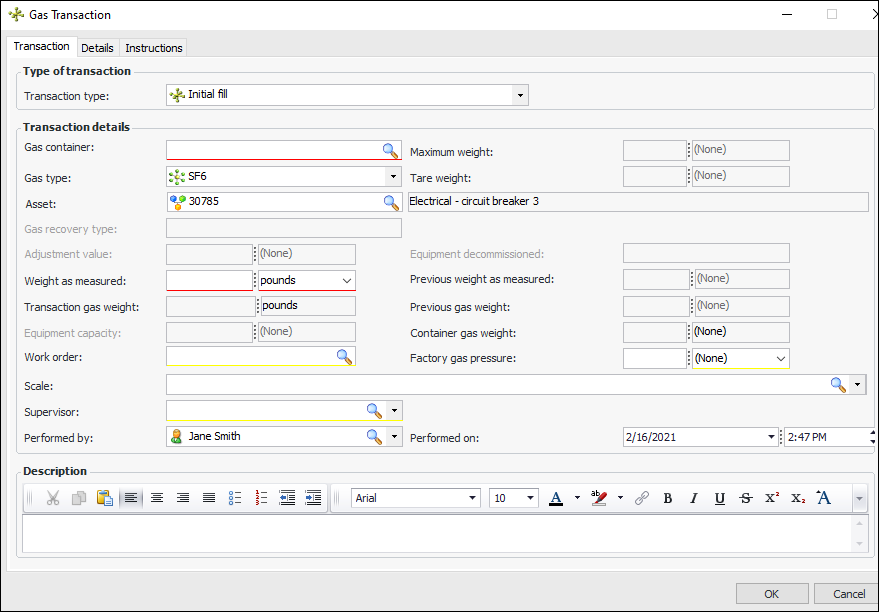
Task: Toggle bold formatting
Action: 667,498
